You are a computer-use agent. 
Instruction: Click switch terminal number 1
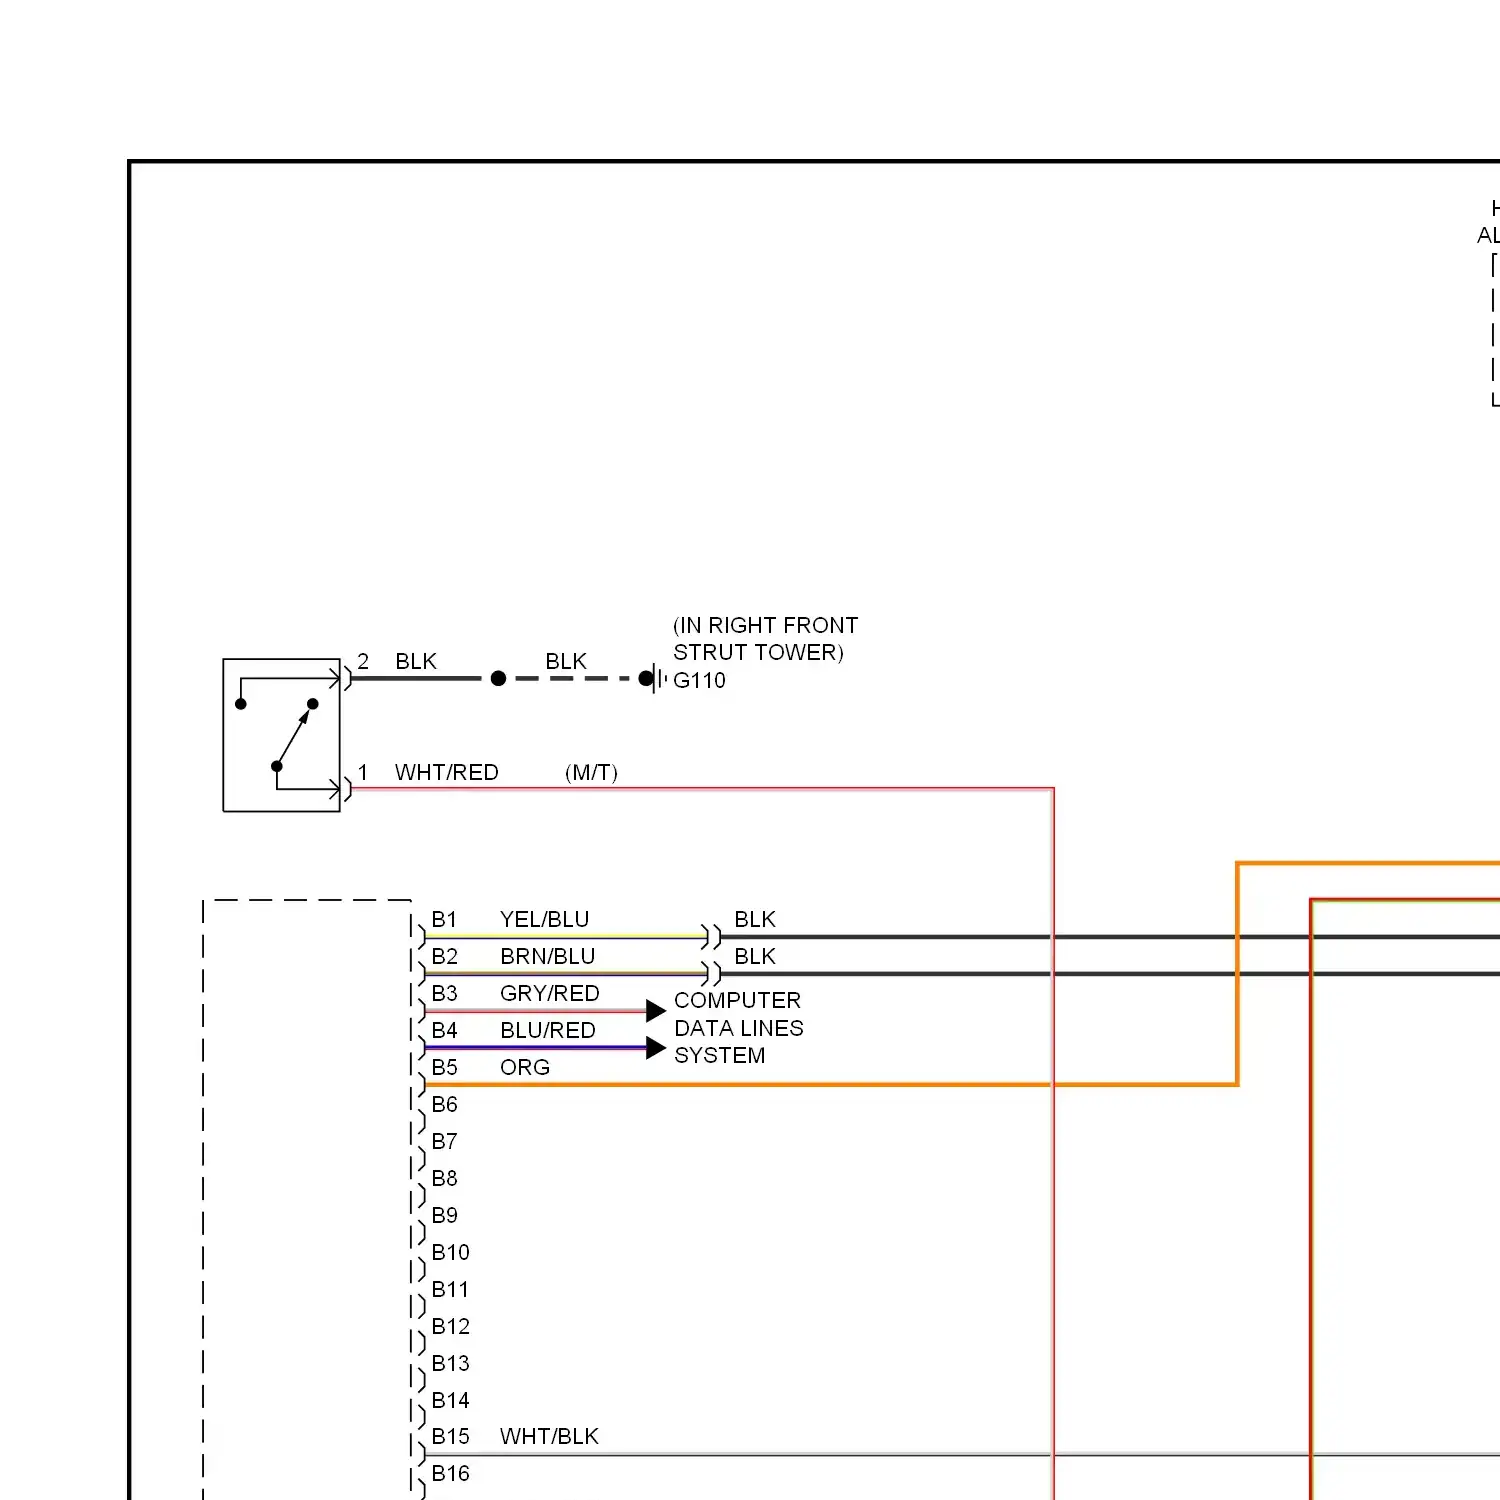point(363,772)
